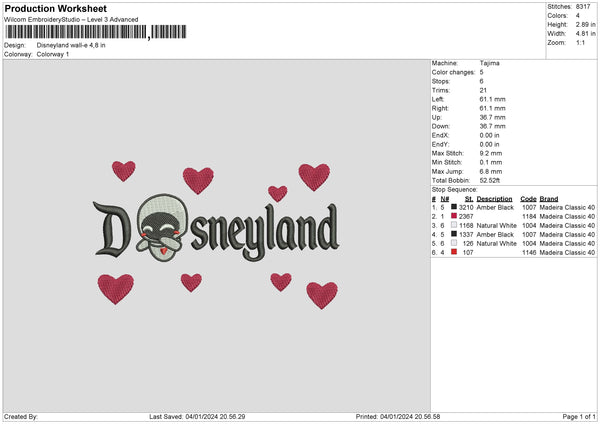Click 'Amber Black' in the 3210 stitch row

click(x=495, y=207)
